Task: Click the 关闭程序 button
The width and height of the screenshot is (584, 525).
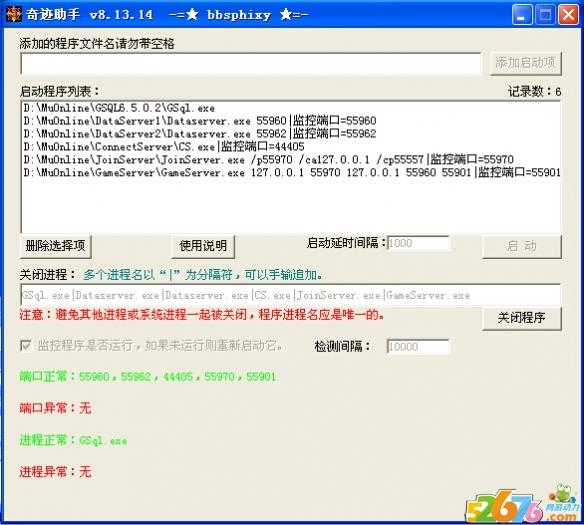Action: coord(522,318)
